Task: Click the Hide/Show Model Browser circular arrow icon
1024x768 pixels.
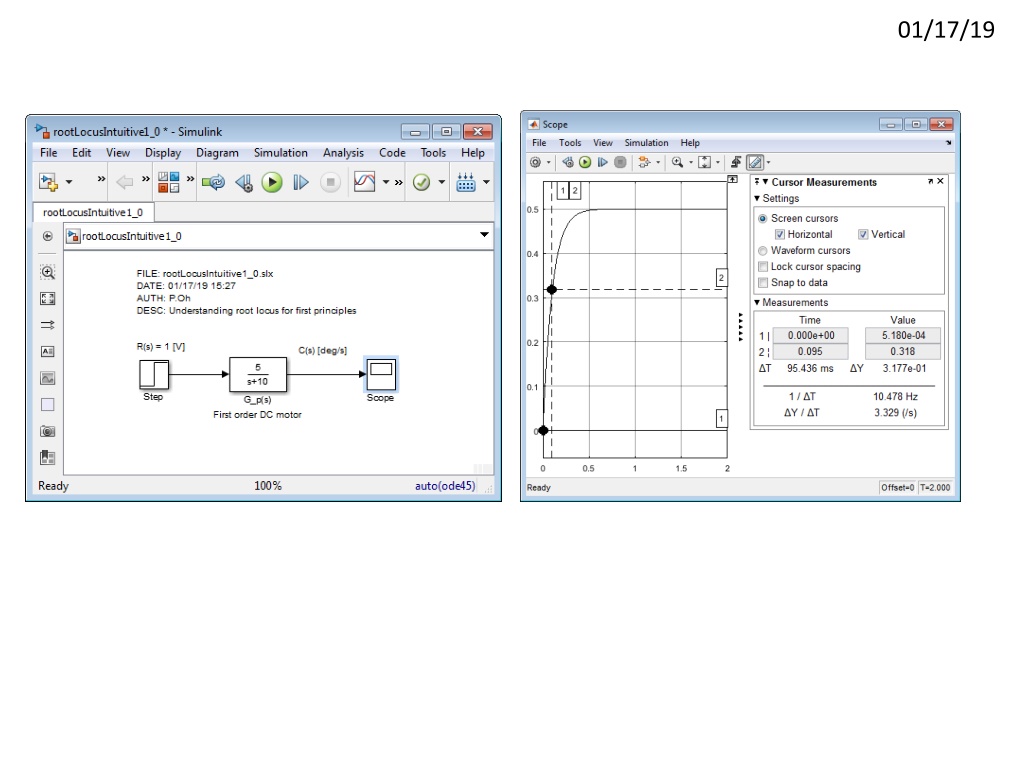Action: point(48,236)
